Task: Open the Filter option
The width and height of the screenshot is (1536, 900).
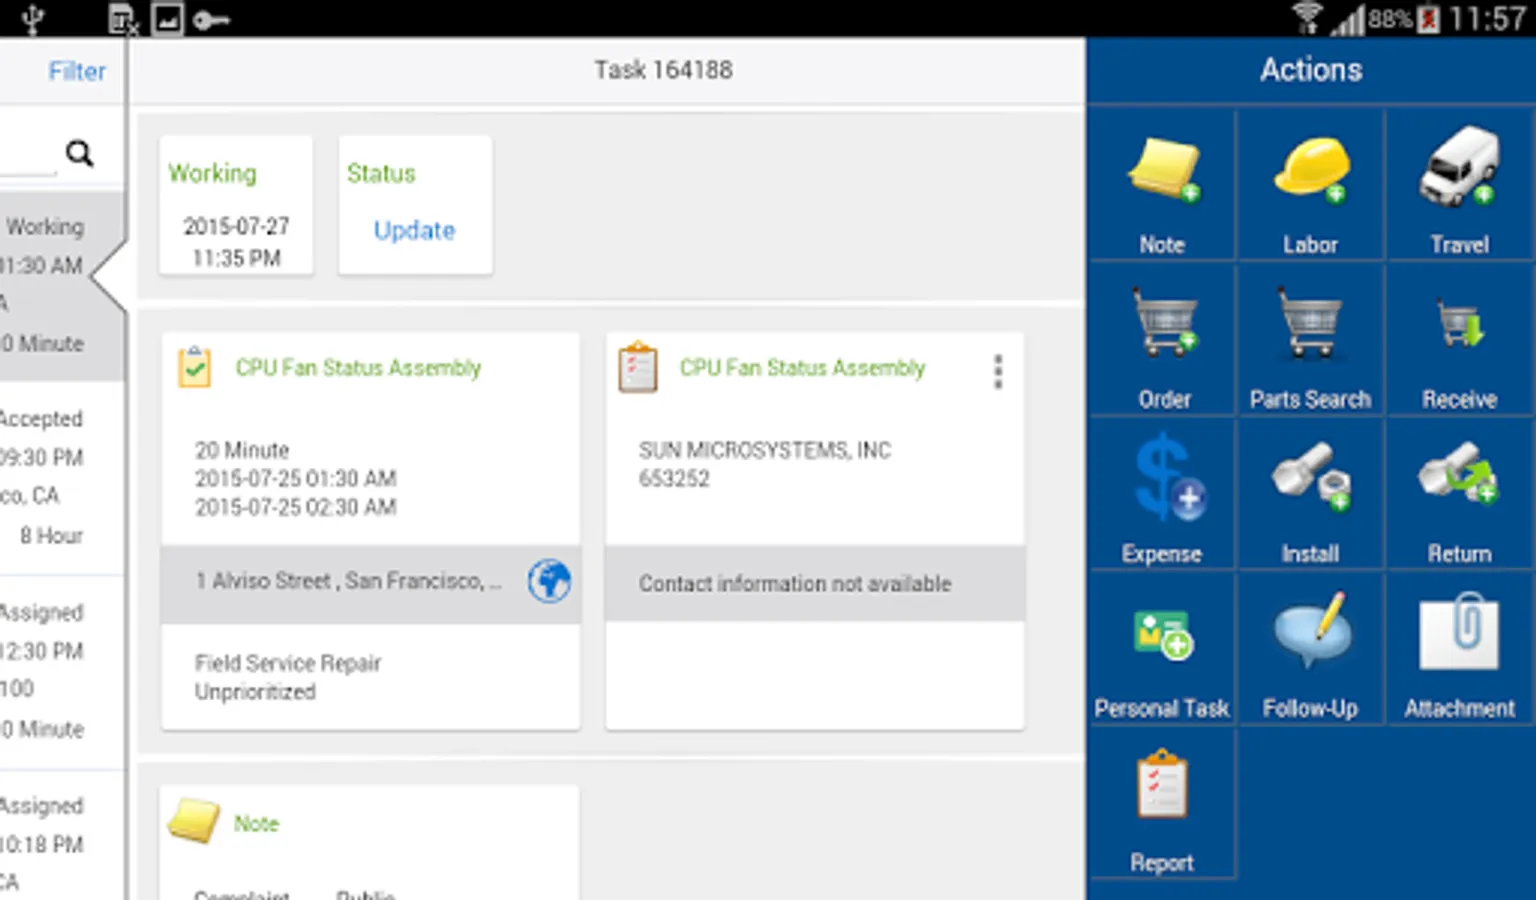Action: click(x=77, y=71)
